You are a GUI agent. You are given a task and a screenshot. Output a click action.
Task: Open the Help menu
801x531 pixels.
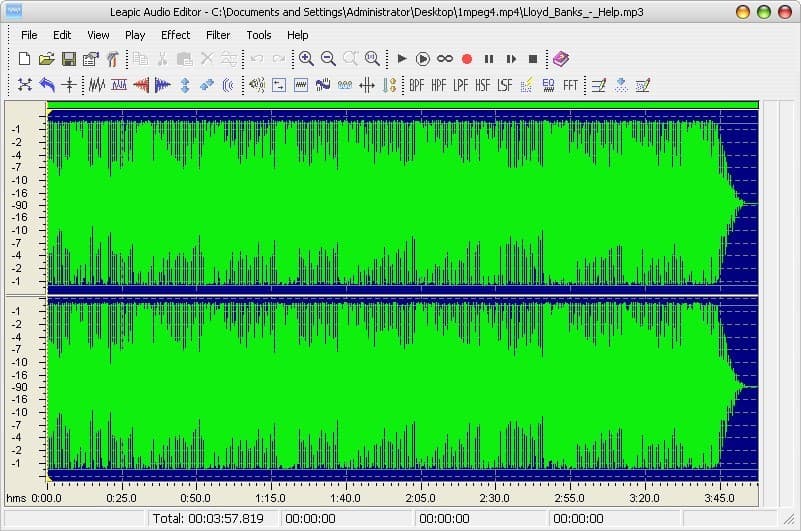click(x=297, y=35)
